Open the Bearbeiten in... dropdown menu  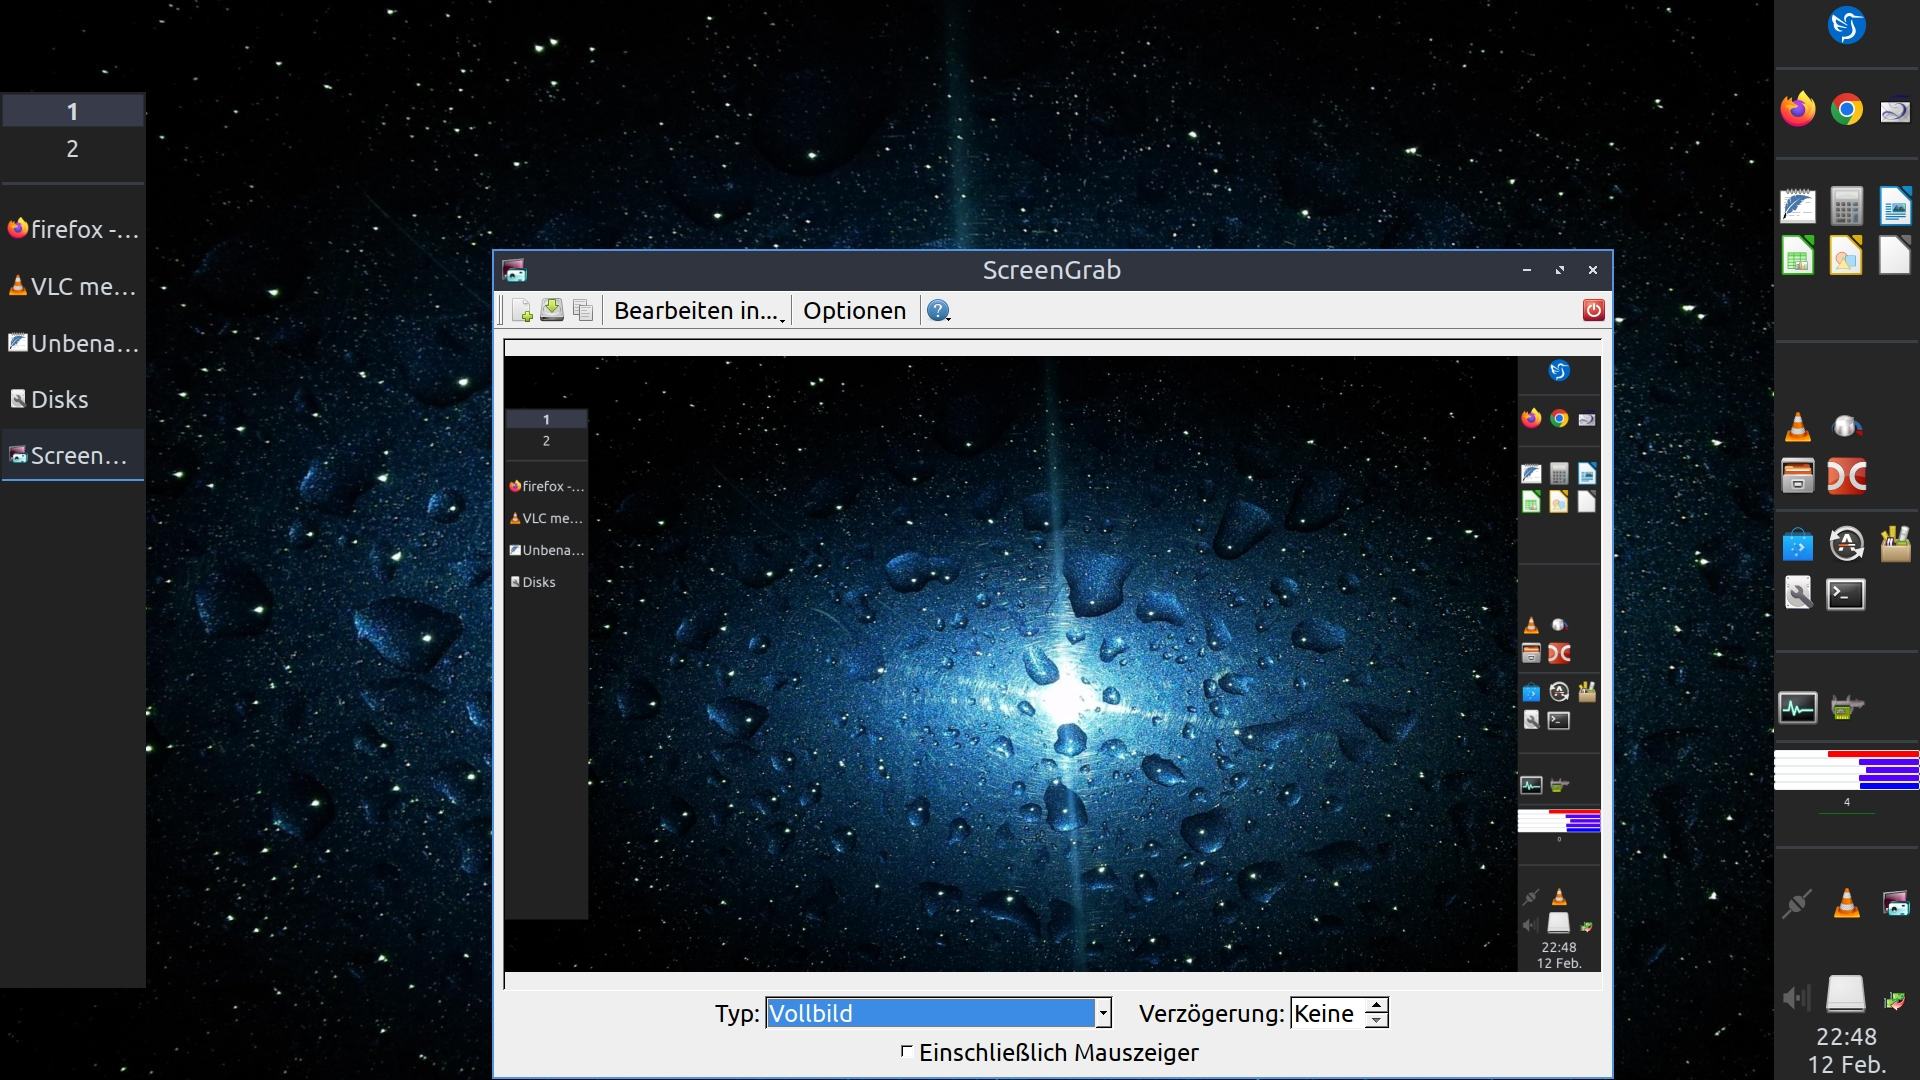tap(697, 311)
